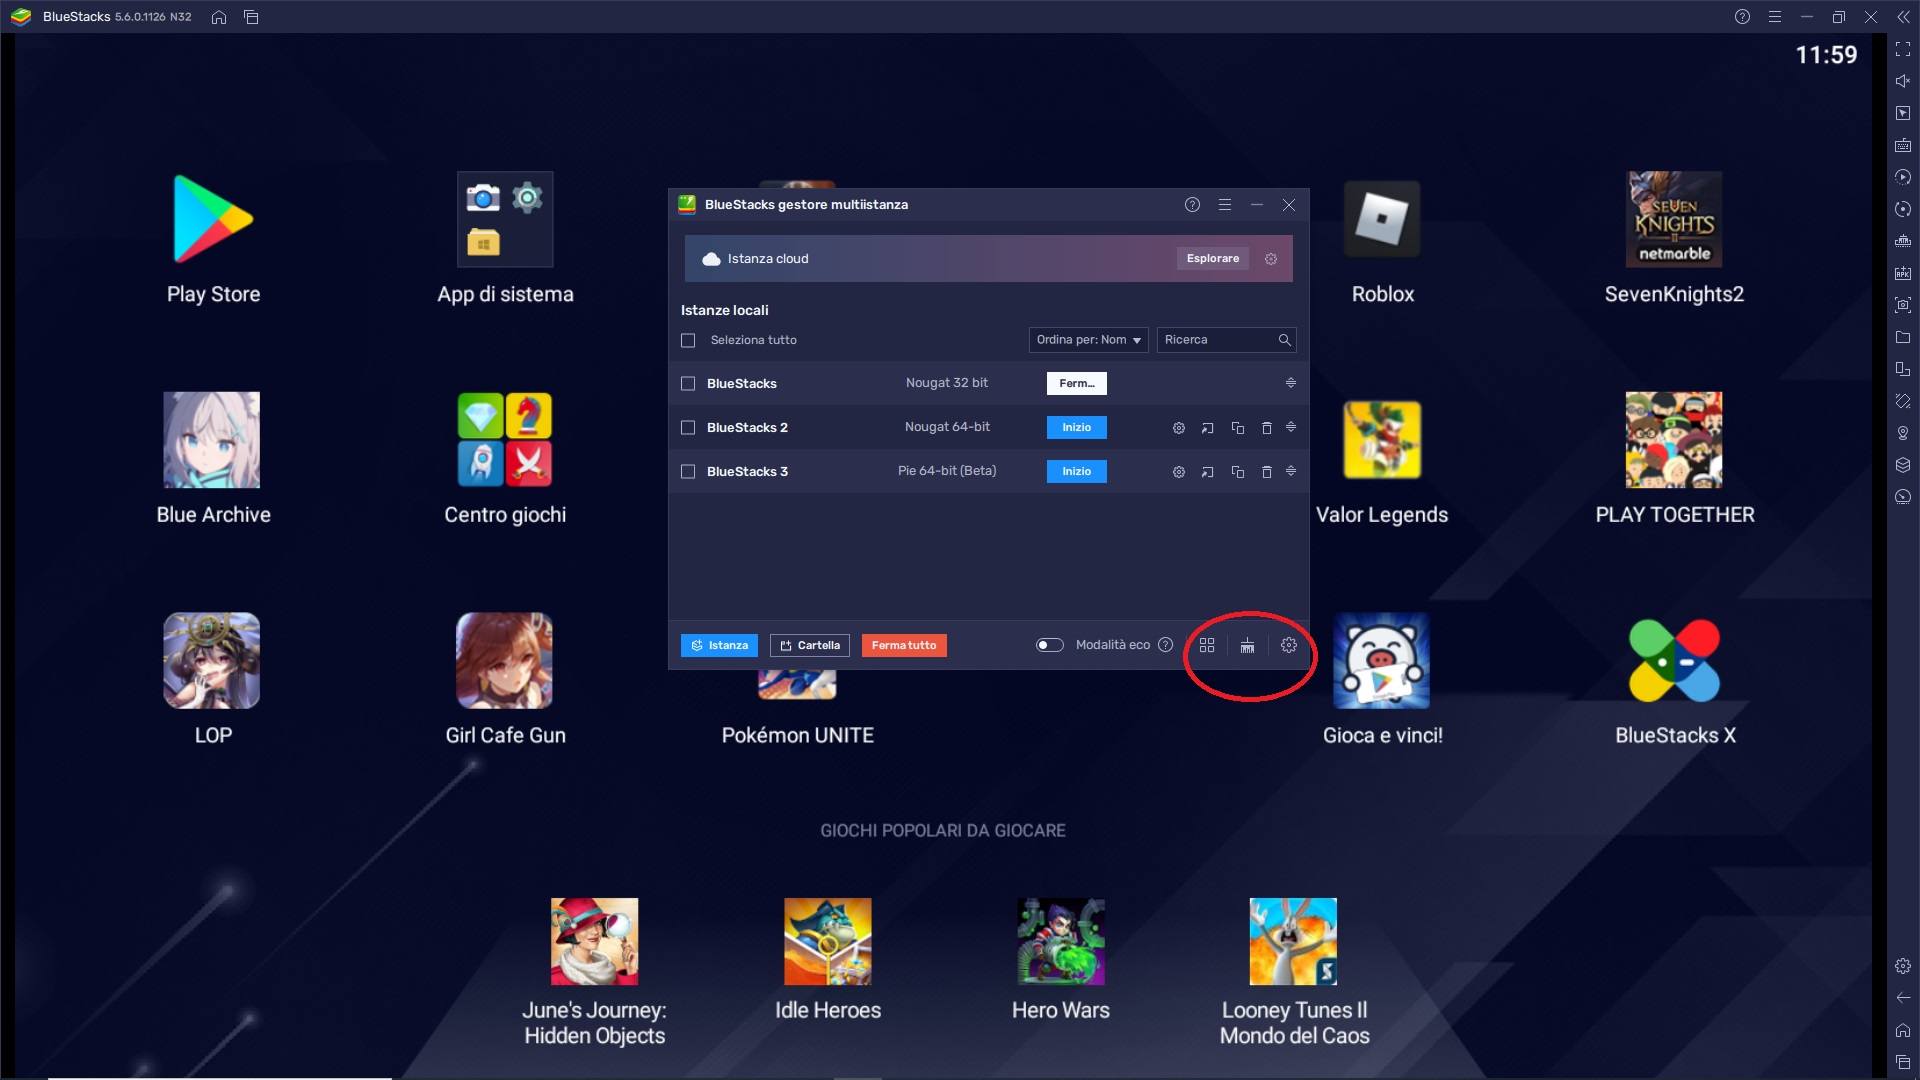Check the Seleziona tutto checkbox
The image size is (1920, 1080).
688,341
